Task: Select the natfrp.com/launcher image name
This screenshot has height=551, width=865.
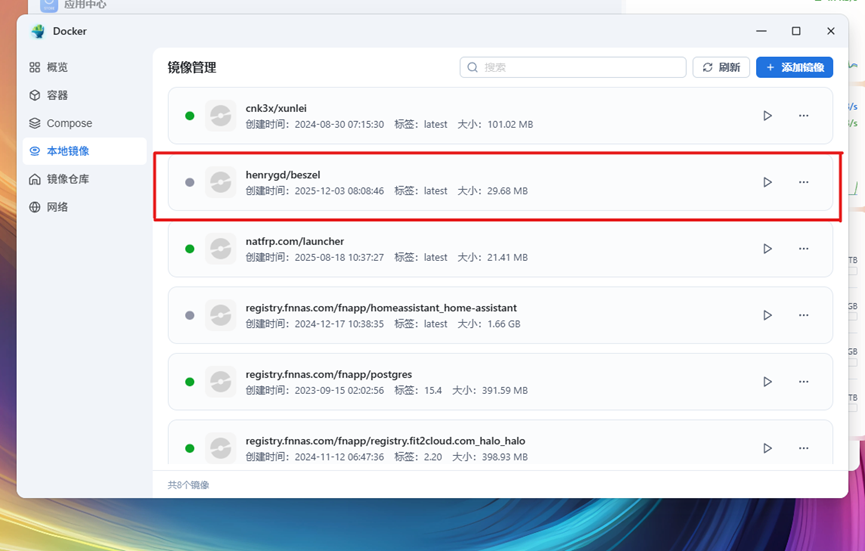Action: [295, 241]
